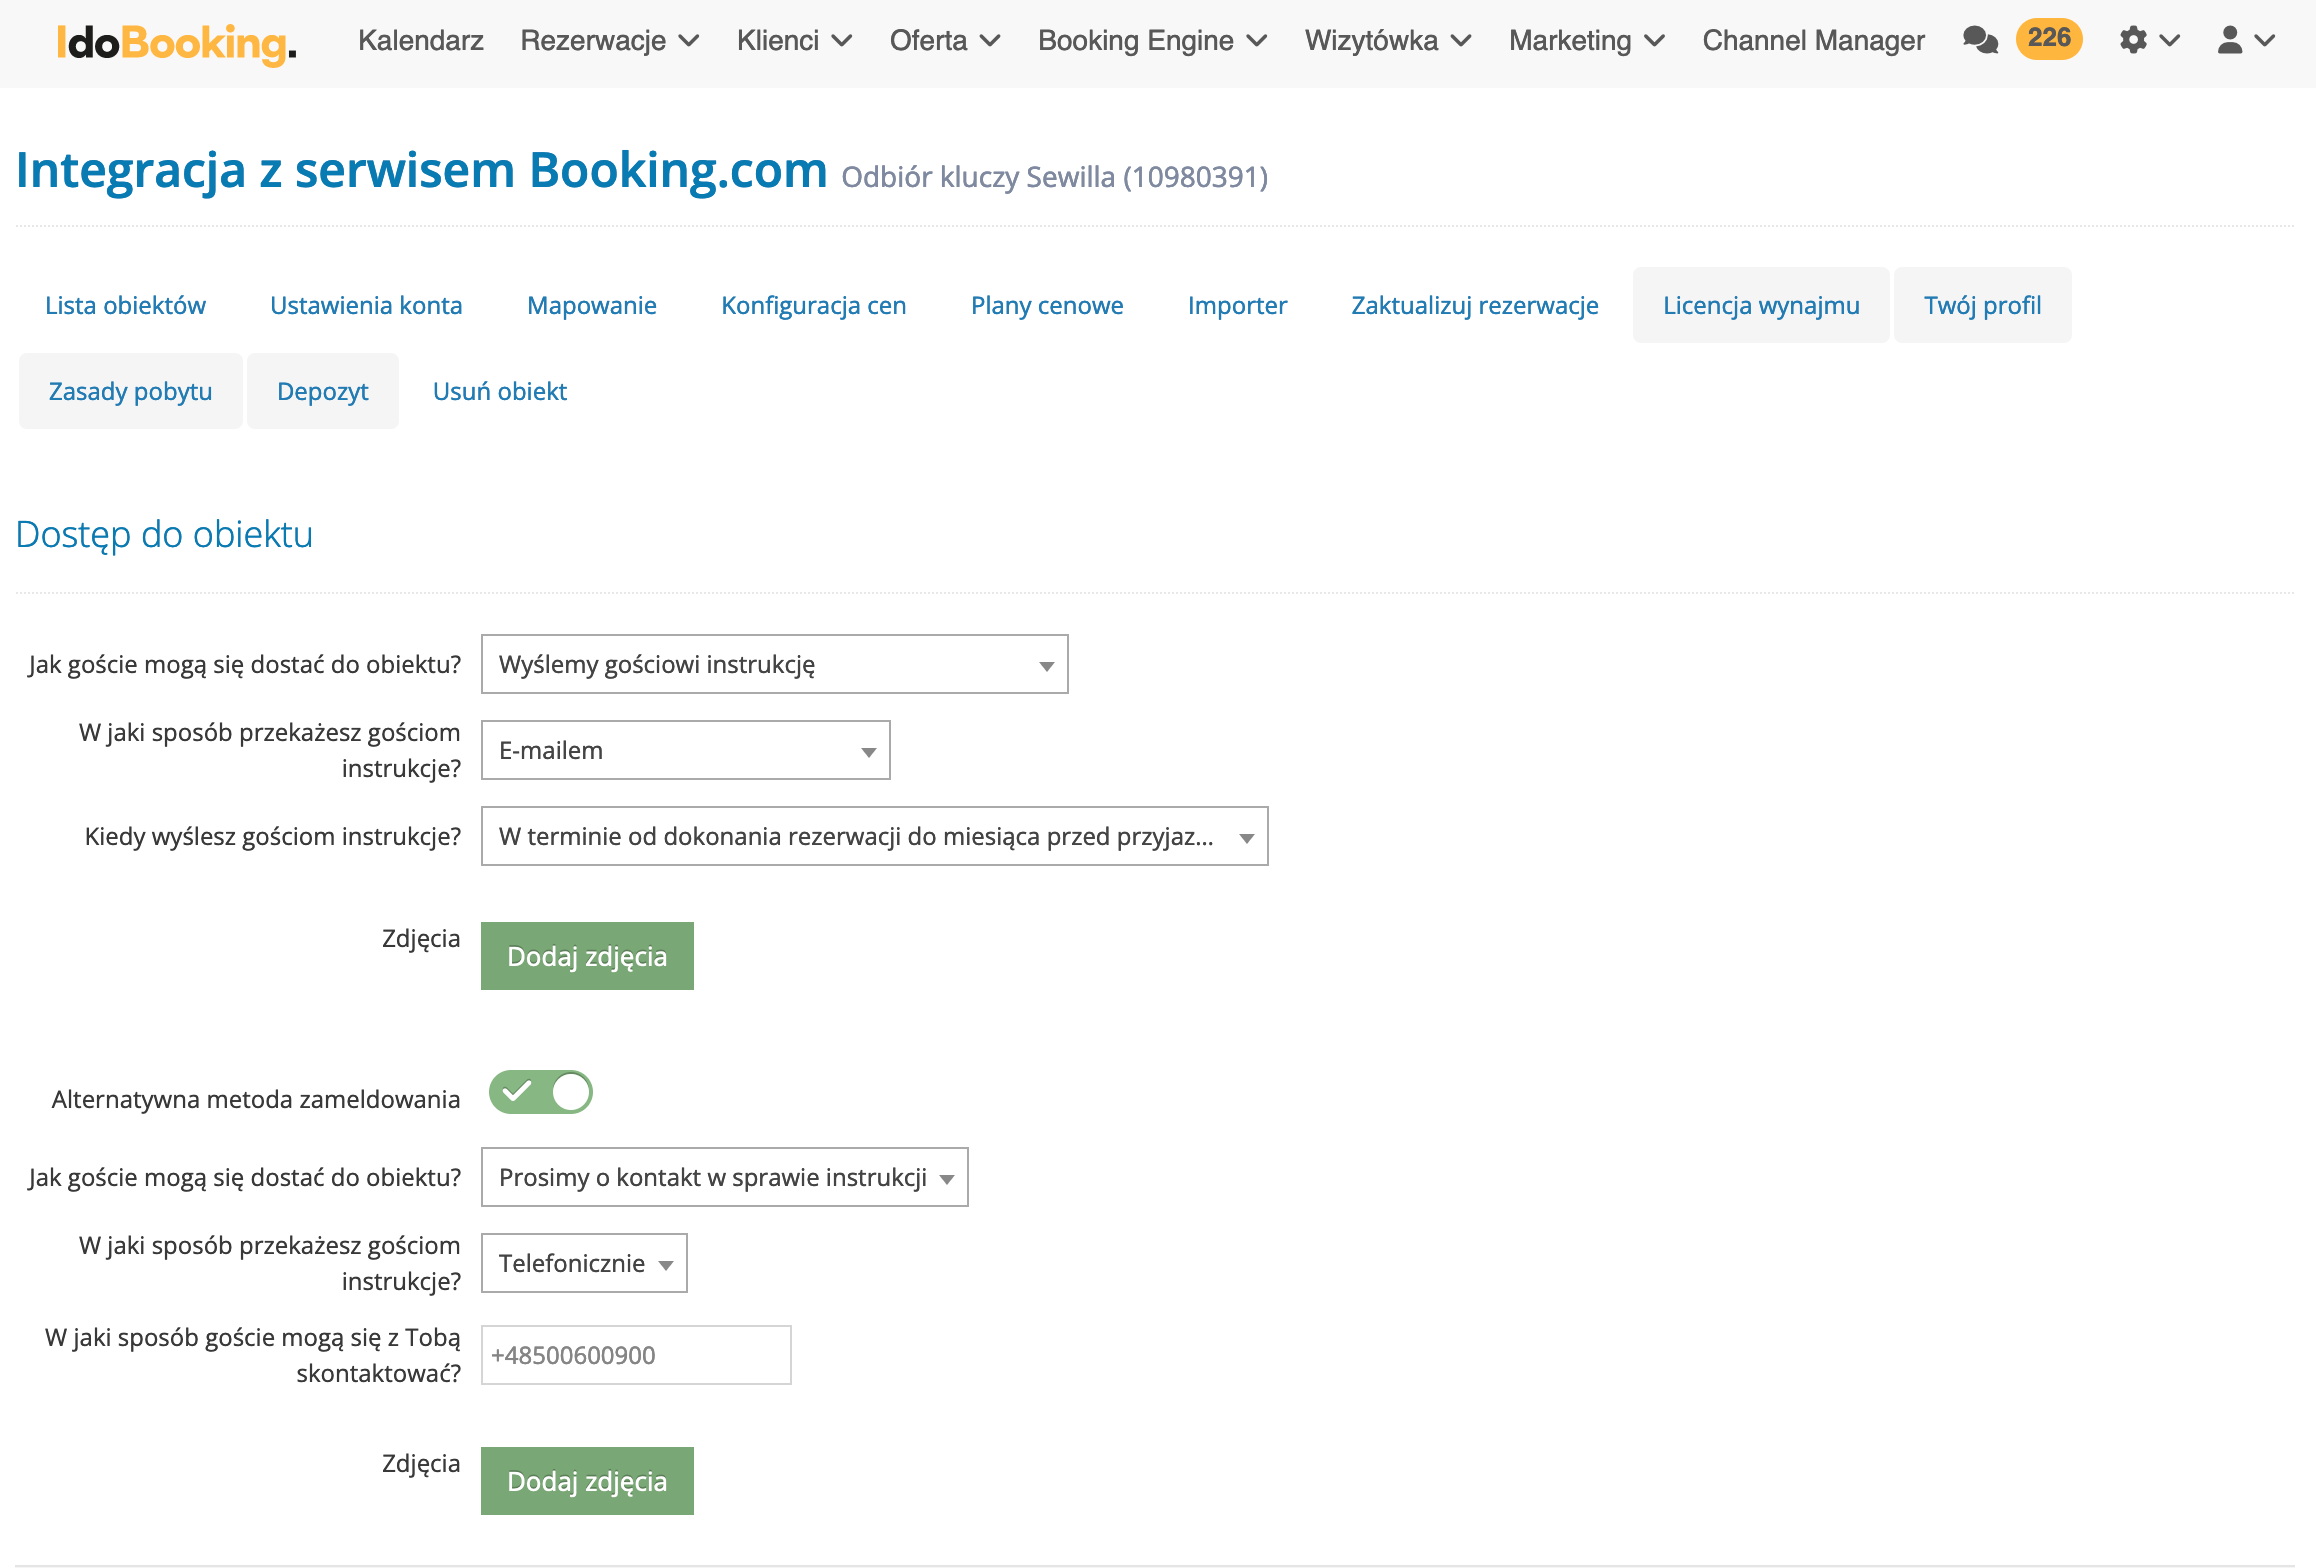Viewport: 2316px width, 1568px height.
Task: Open the Telefonicznie dropdown
Action: coord(584,1263)
